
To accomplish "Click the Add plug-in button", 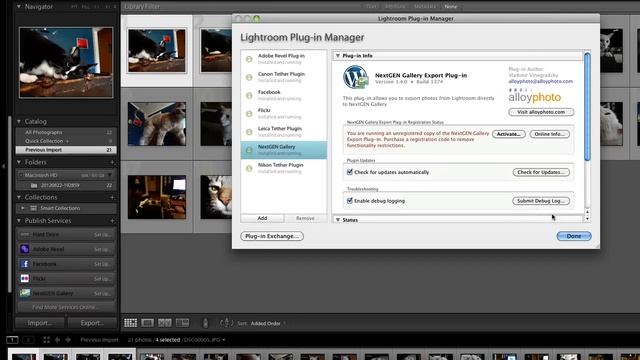I will click(262, 218).
